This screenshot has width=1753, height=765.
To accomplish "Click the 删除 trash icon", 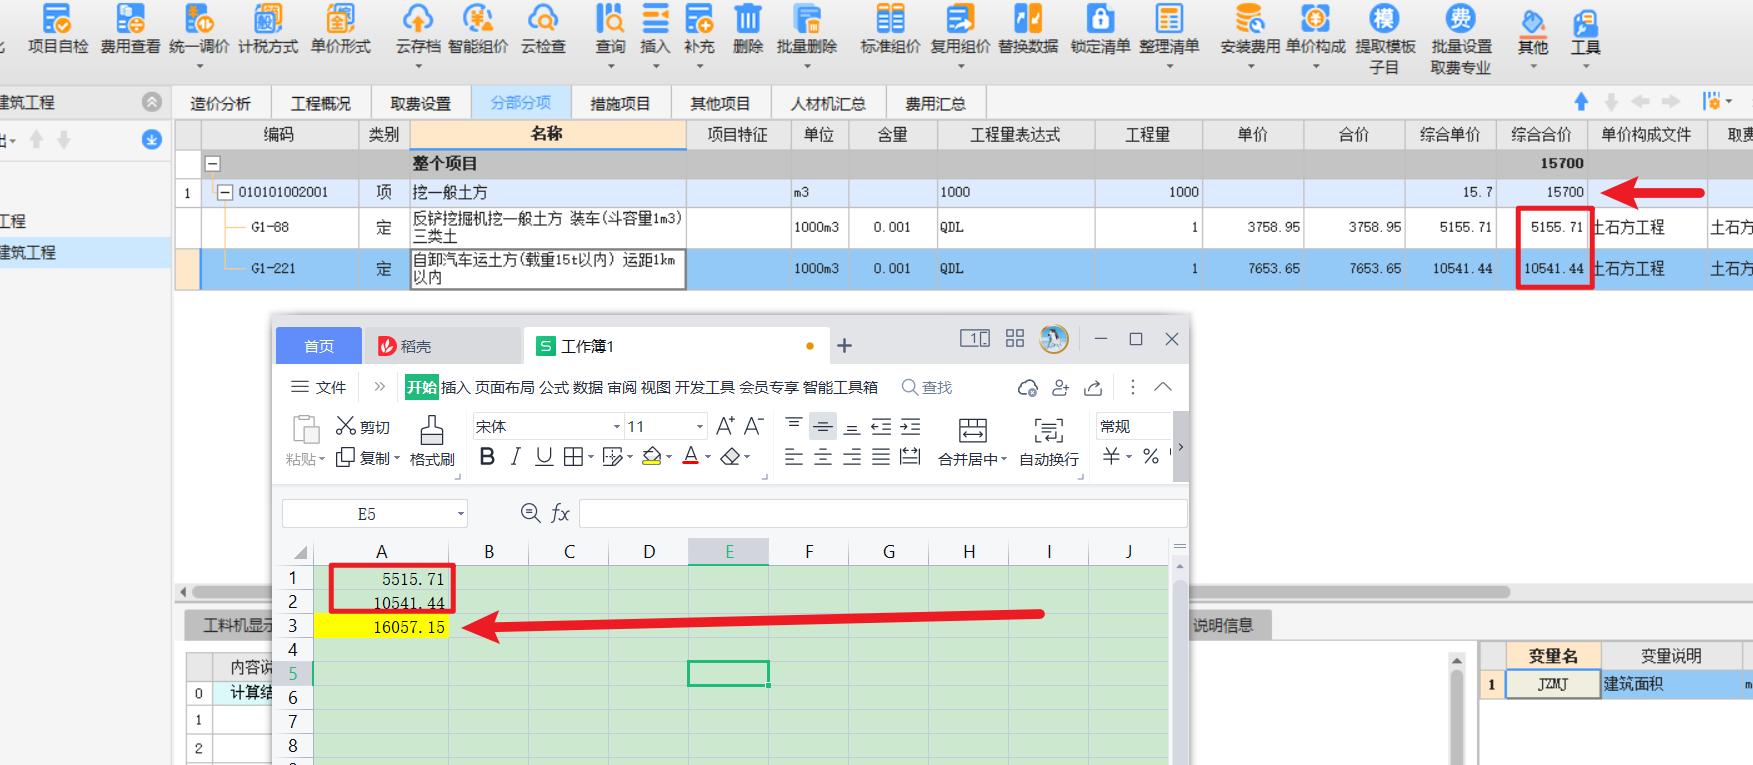I will pyautogui.click(x=748, y=18).
